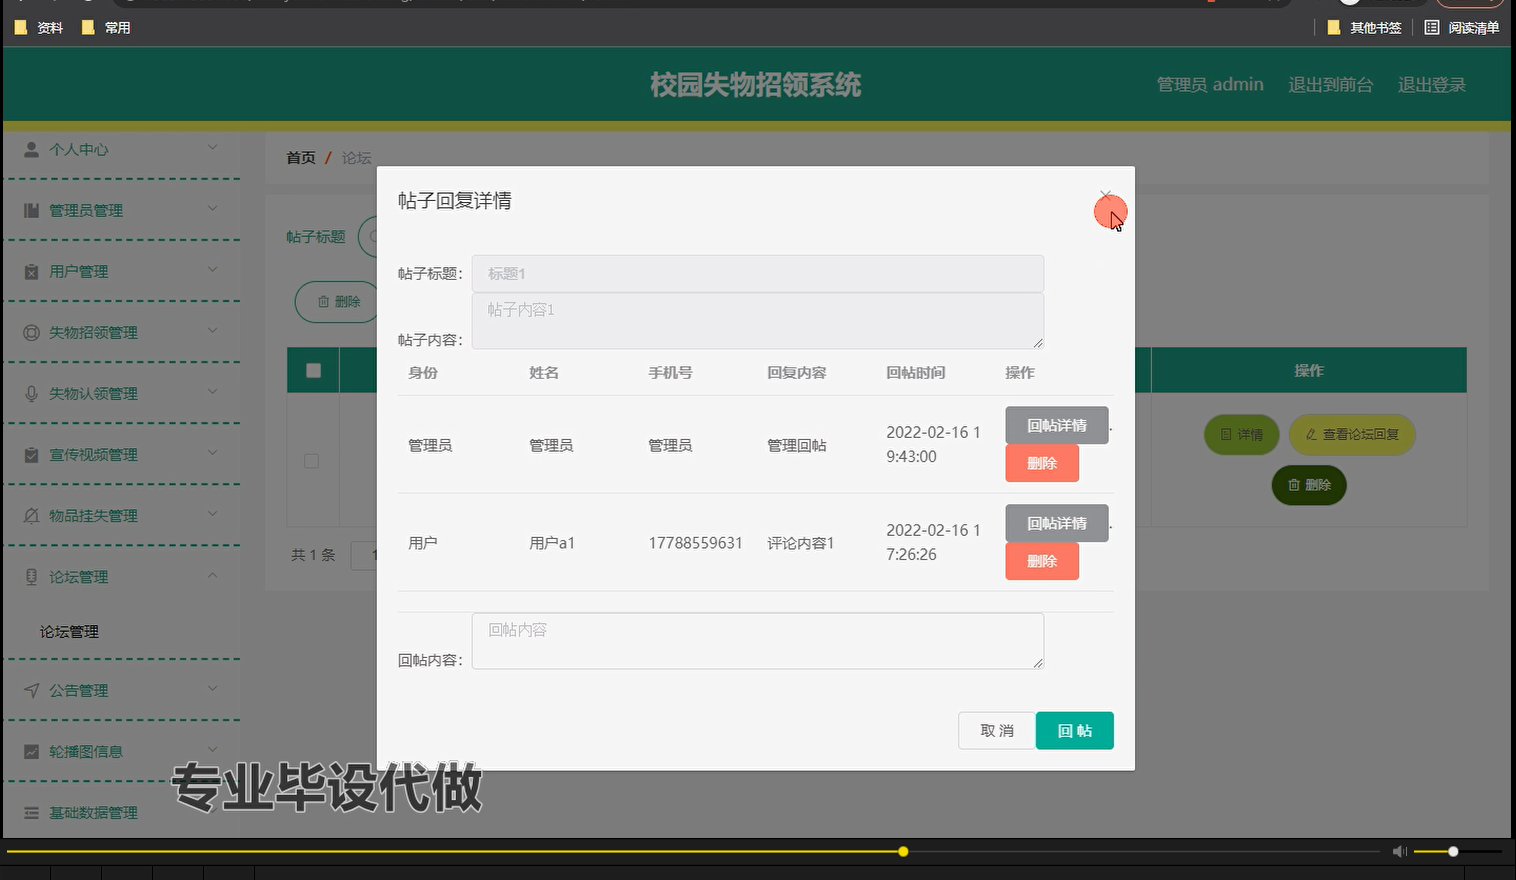This screenshot has height=880, width=1516.
Task: Open the 失物招领管理 section icon
Action: 29,332
